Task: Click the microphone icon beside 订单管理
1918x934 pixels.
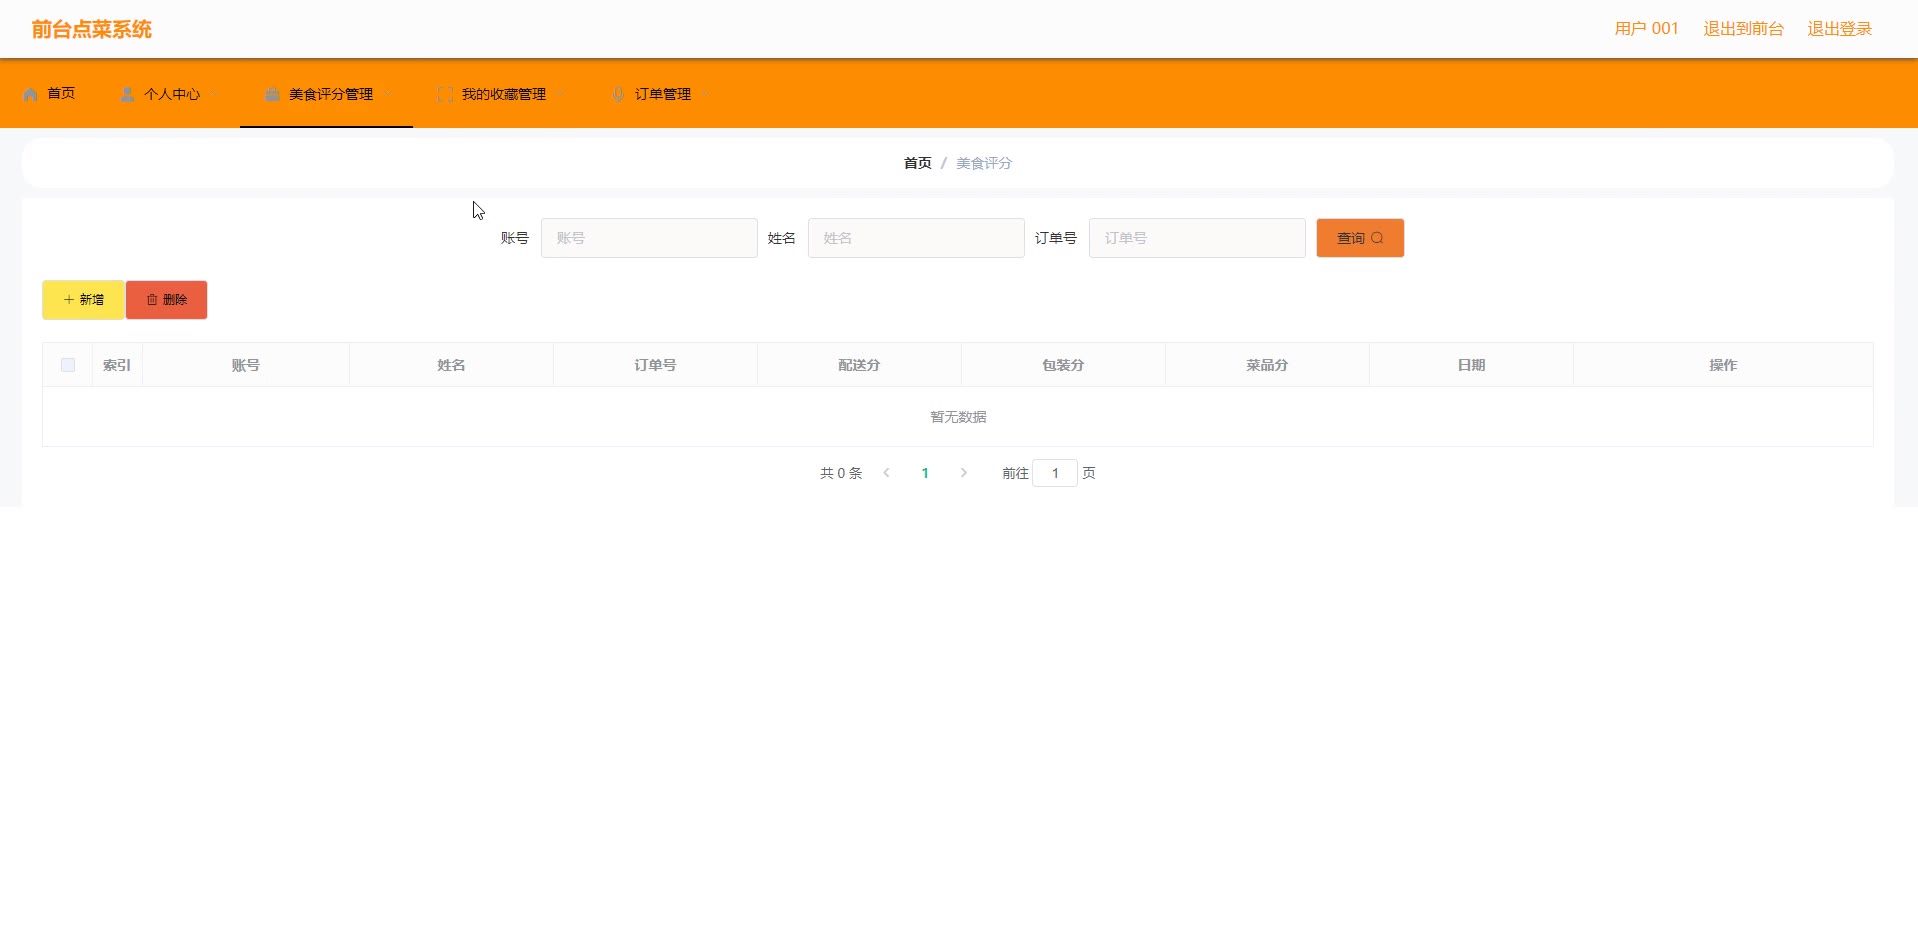Action: tap(618, 94)
